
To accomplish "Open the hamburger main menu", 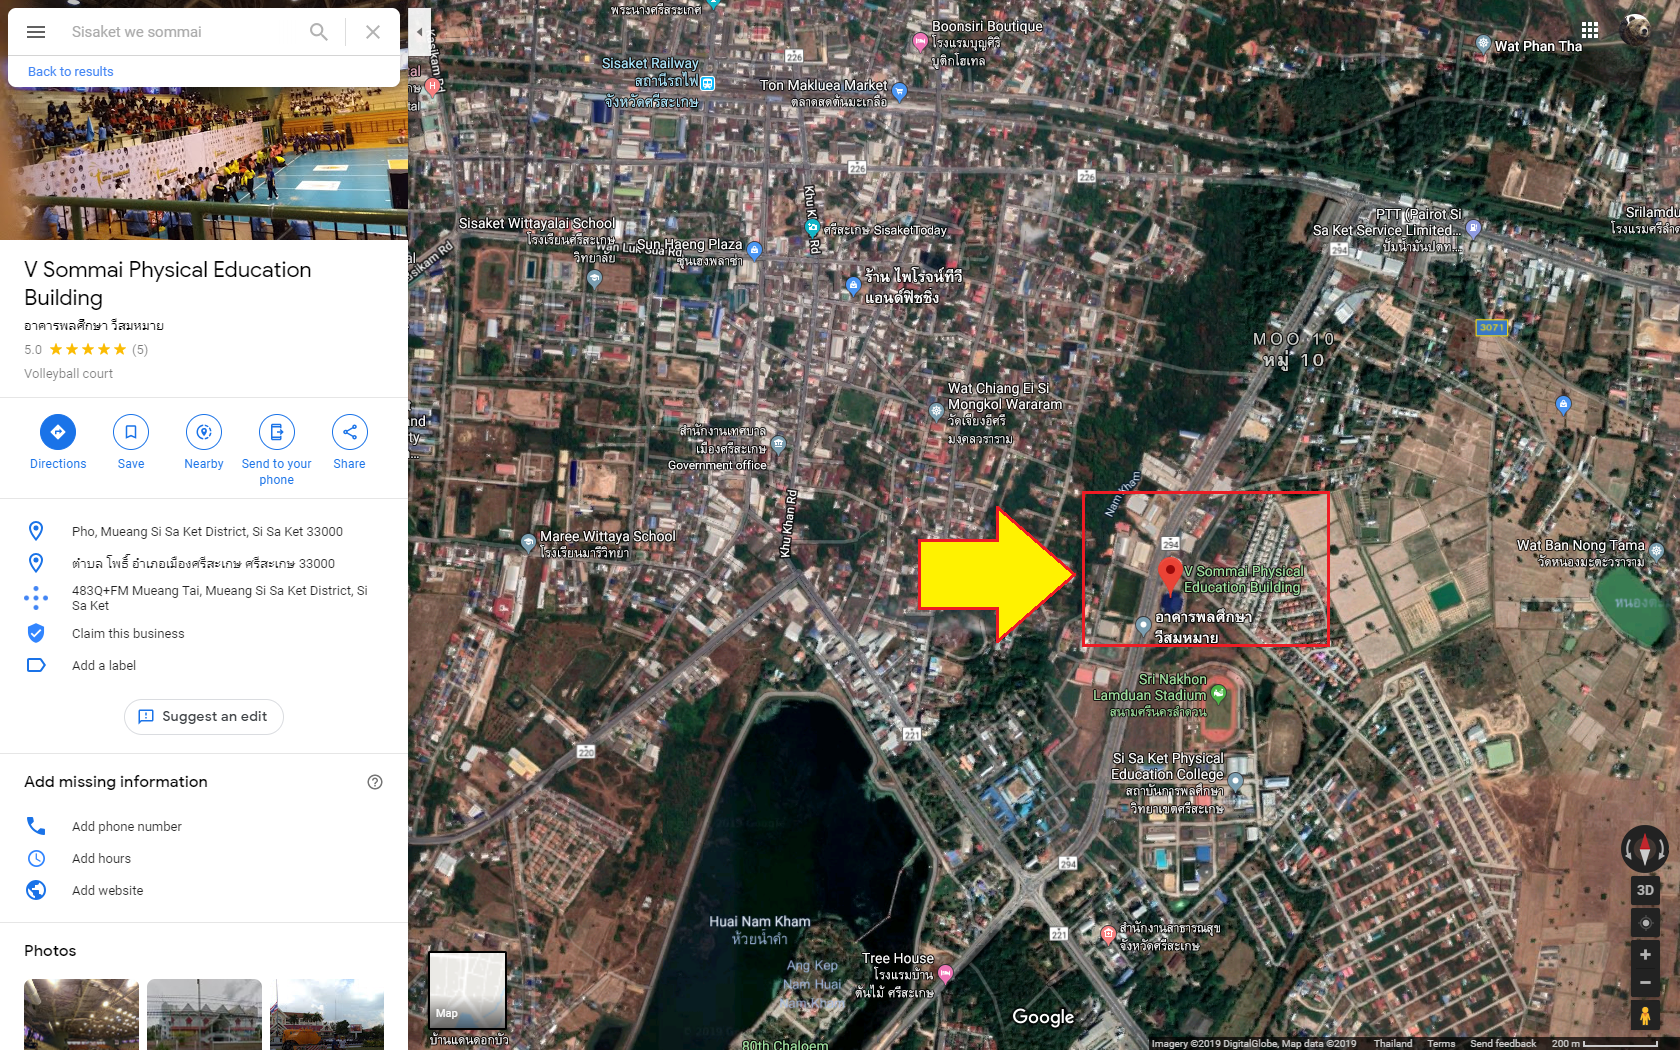I will click(x=36, y=32).
